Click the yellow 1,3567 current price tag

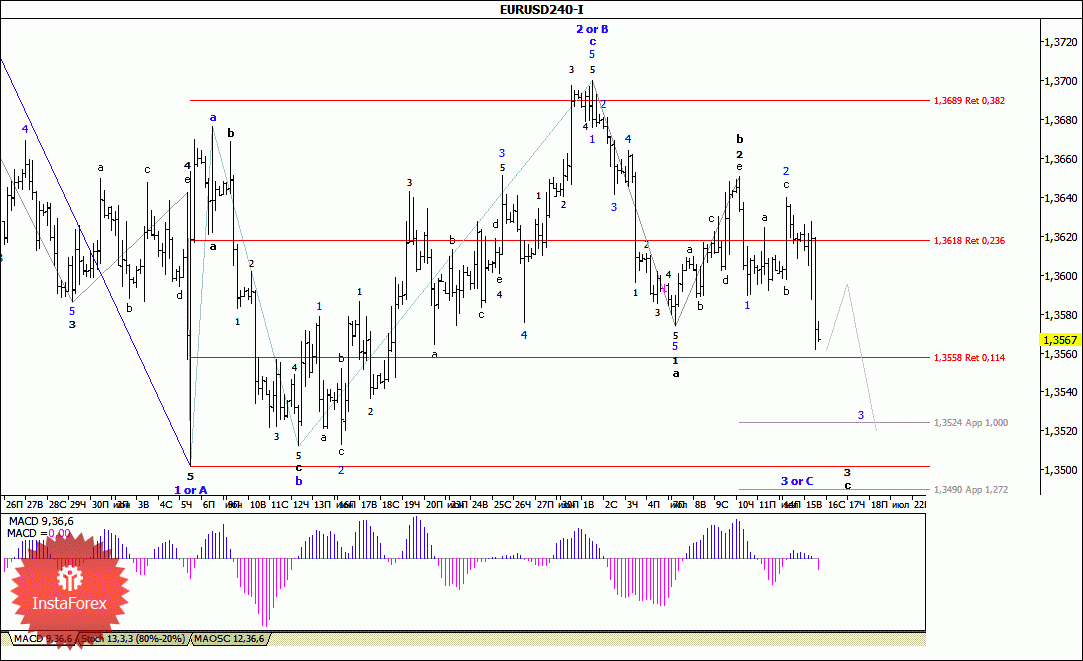tap(1060, 340)
